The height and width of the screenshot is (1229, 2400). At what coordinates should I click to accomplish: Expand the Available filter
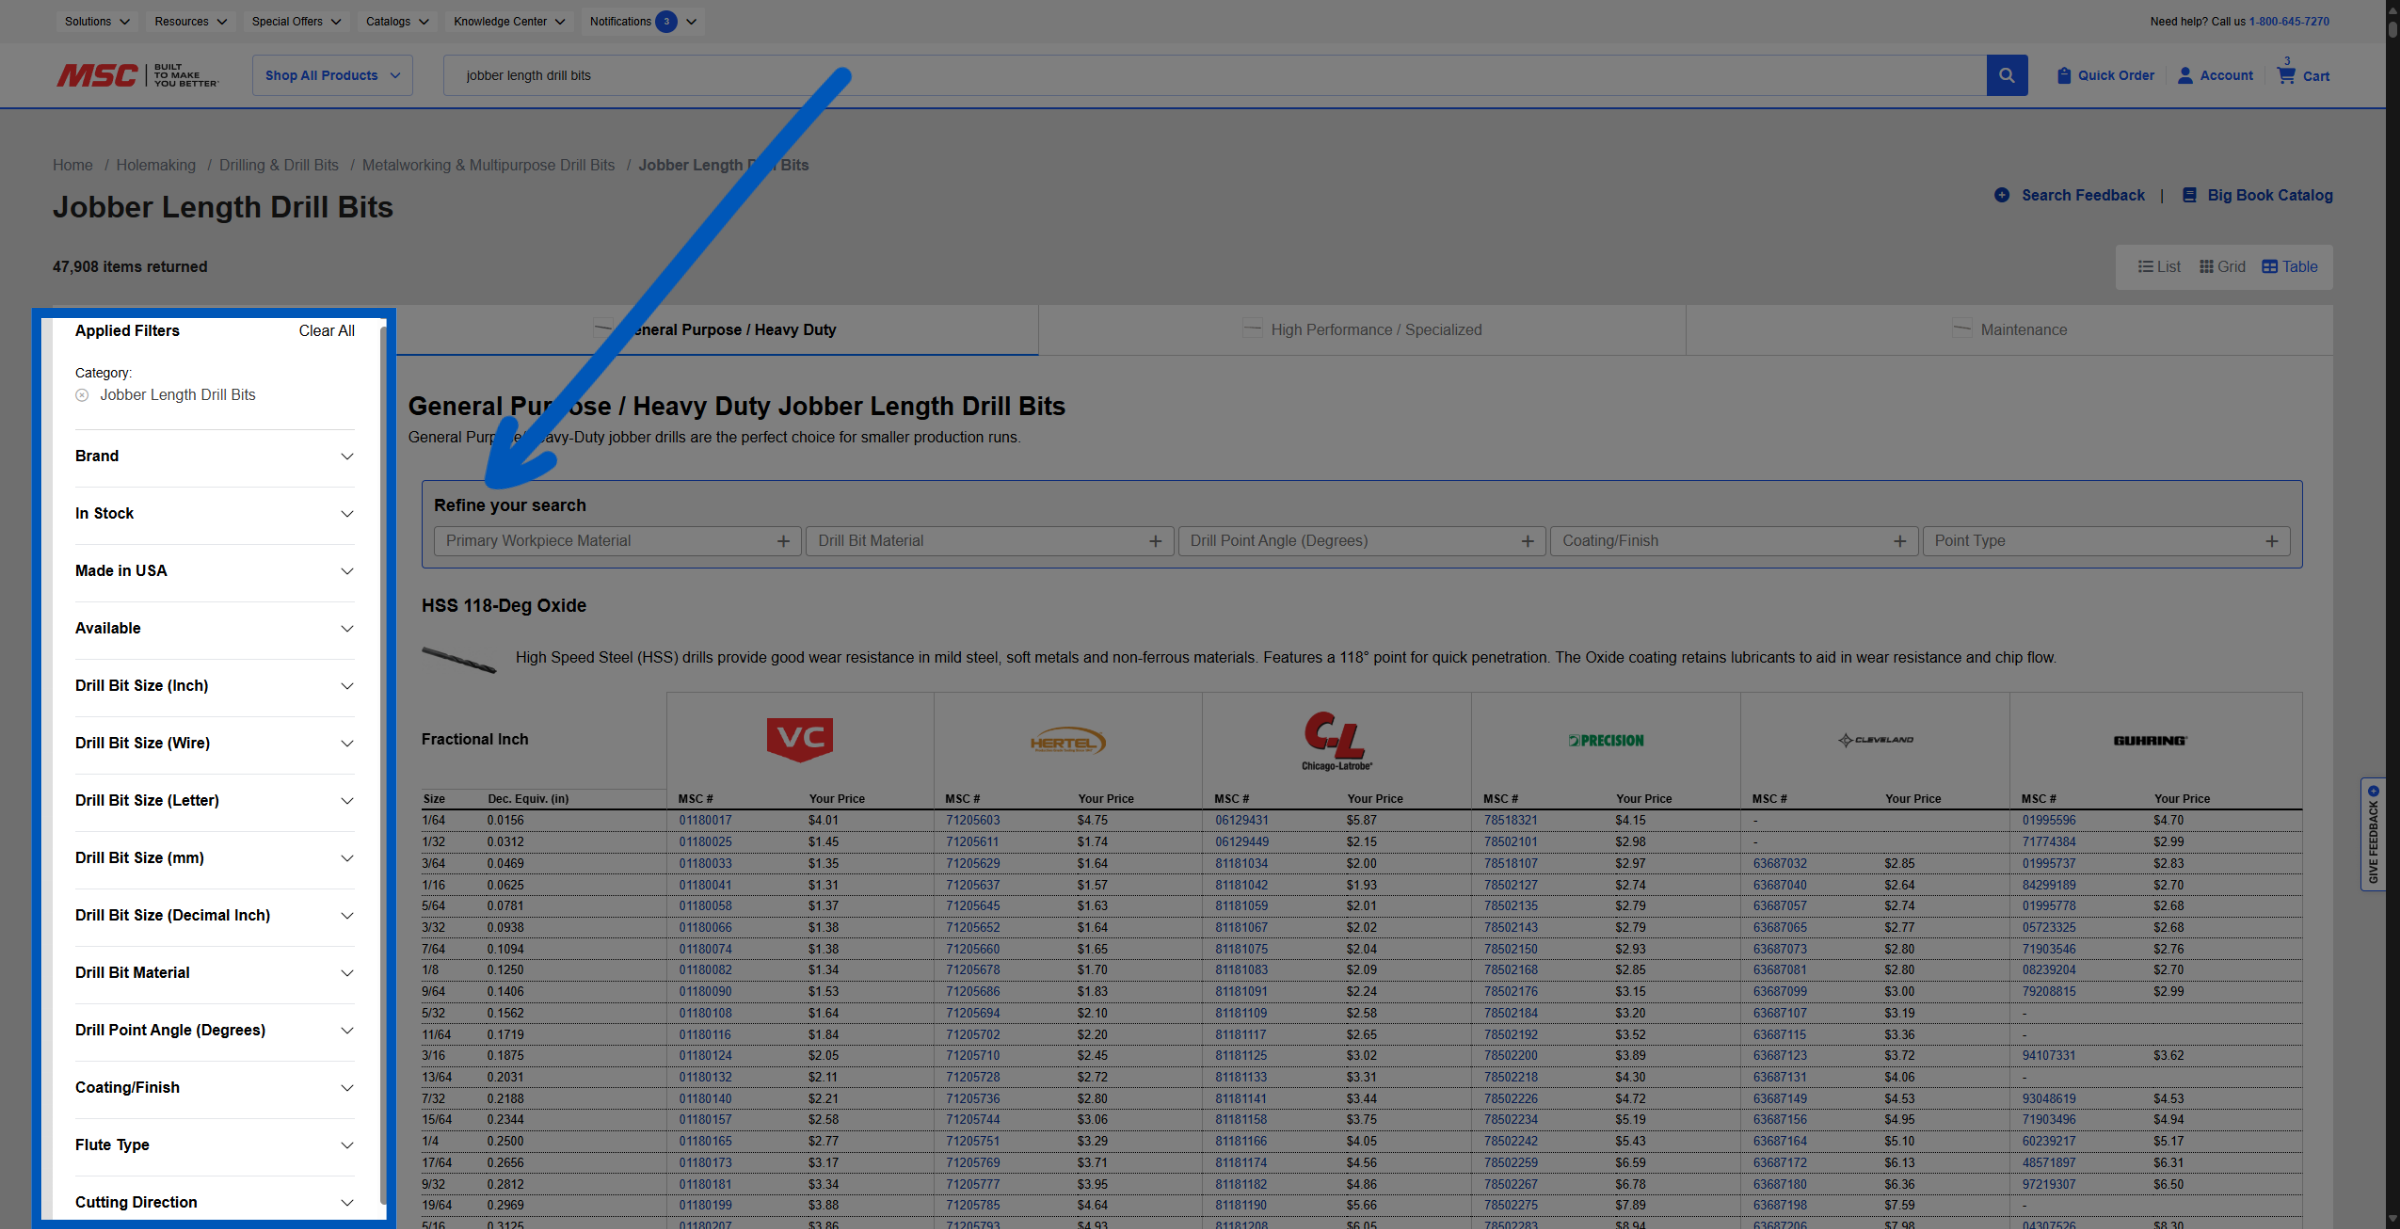coord(214,628)
